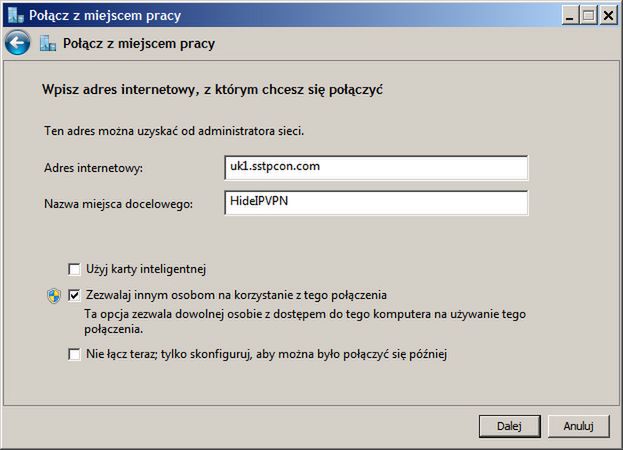Uncheck Zezwalaj innym osobom na korzystanie

point(74,295)
